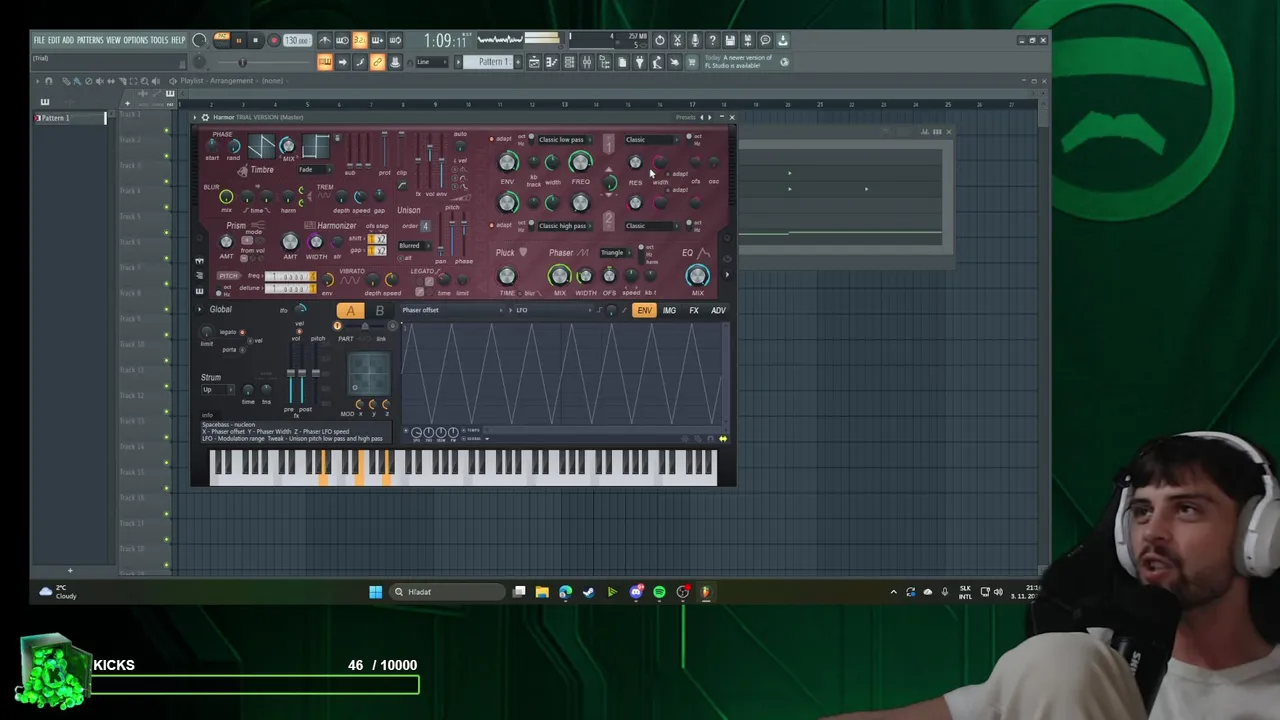Open Harmor plugin options gear icon
This screenshot has height=720, width=1280.
tap(205, 117)
